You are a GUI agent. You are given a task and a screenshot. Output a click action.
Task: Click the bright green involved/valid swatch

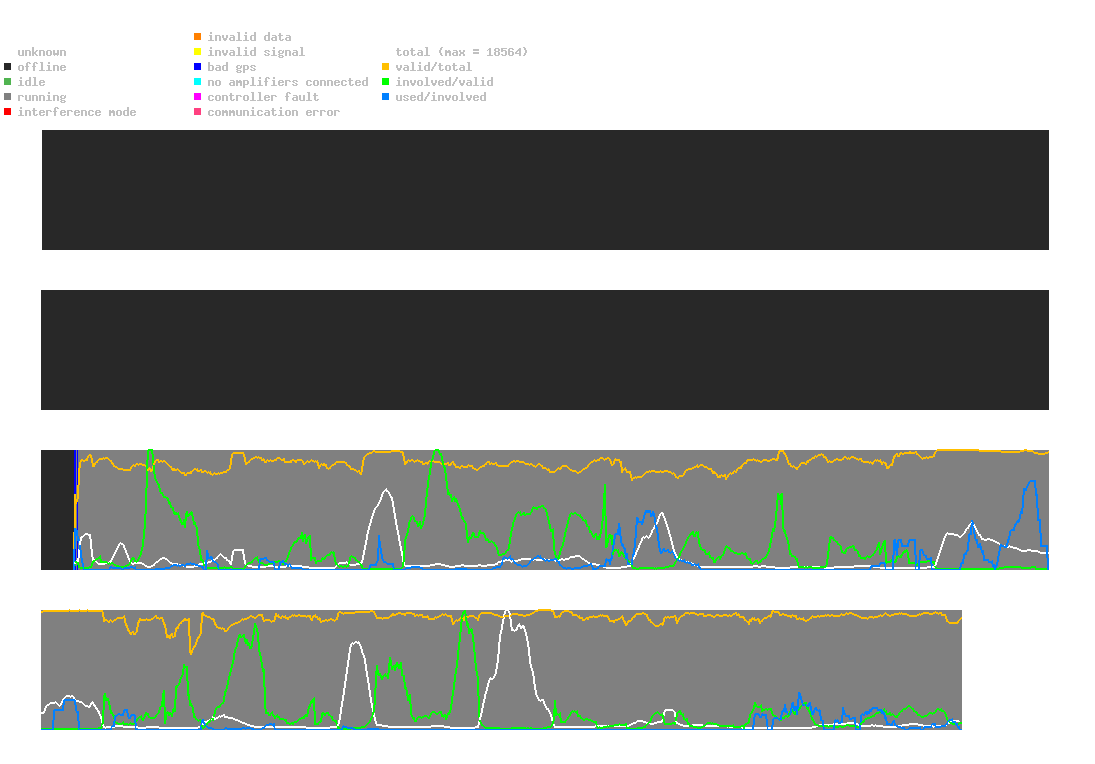[x=385, y=82]
